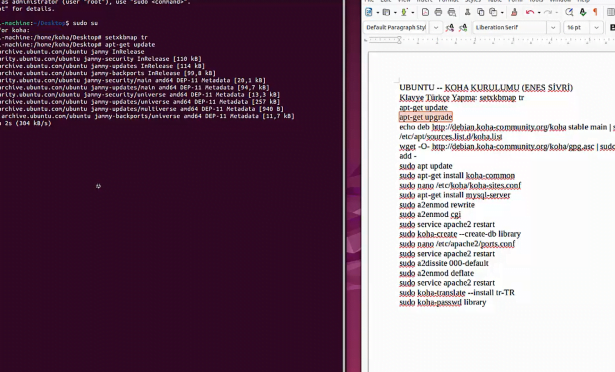Click 'setxkbmap tr' command in terminal

tap(126, 38)
